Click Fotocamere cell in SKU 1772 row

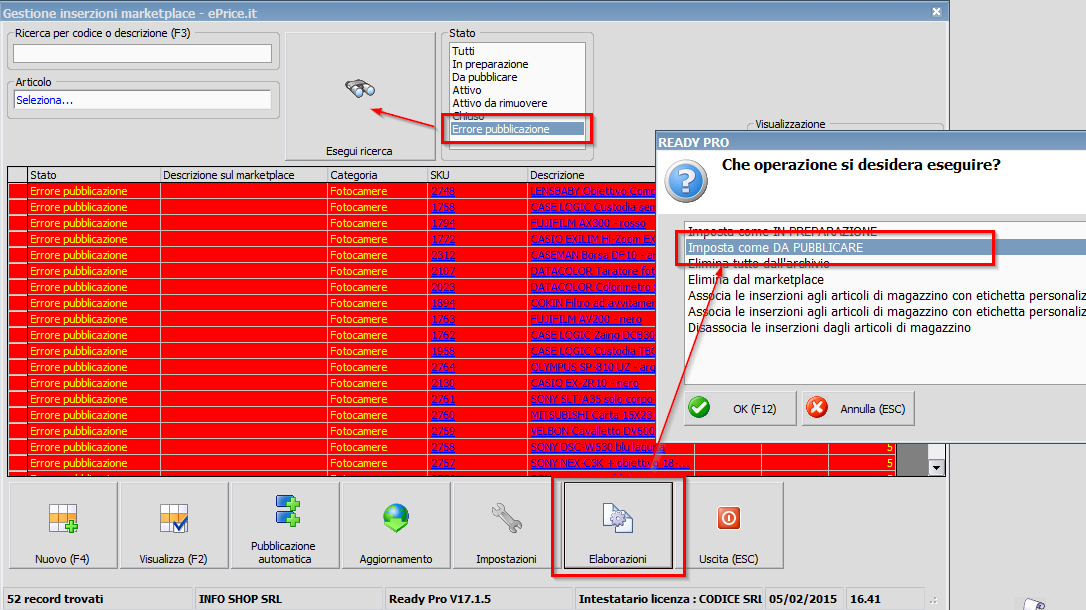click(x=377, y=239)
